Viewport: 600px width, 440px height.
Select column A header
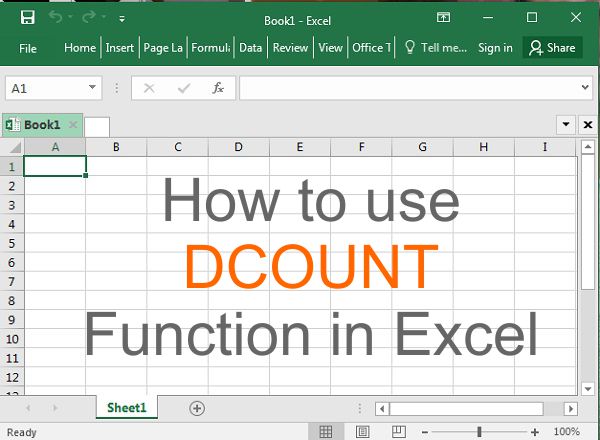coord(55,147)
